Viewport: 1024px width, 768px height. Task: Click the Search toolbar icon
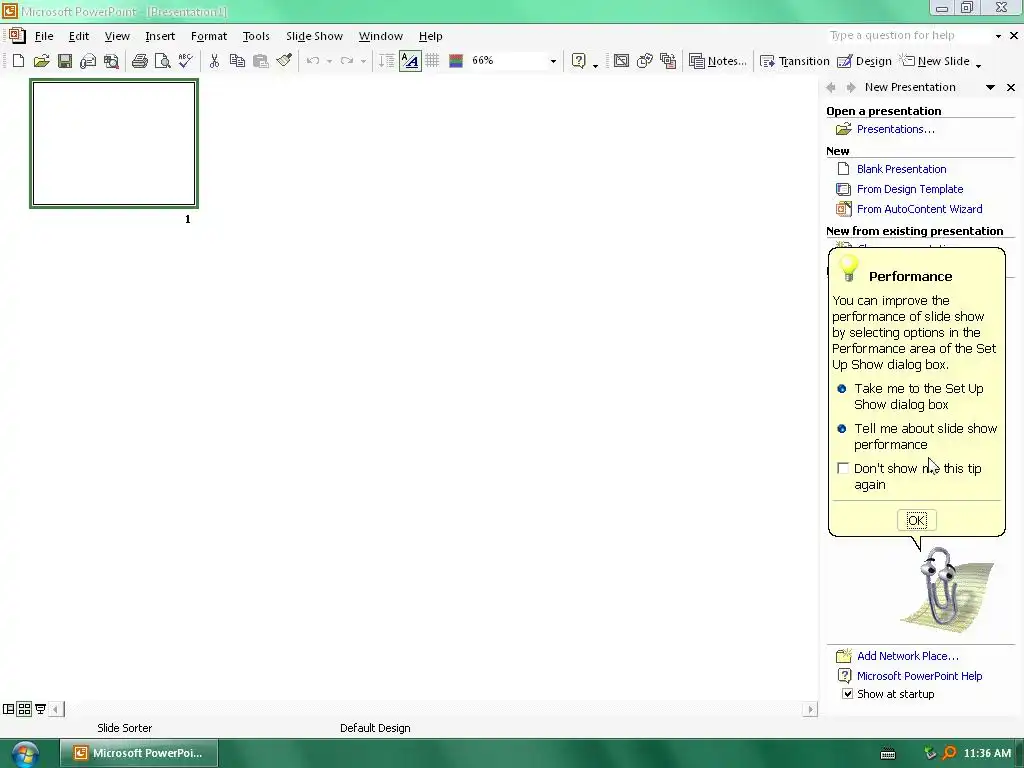pyautogui.click(x=111, y=61)
